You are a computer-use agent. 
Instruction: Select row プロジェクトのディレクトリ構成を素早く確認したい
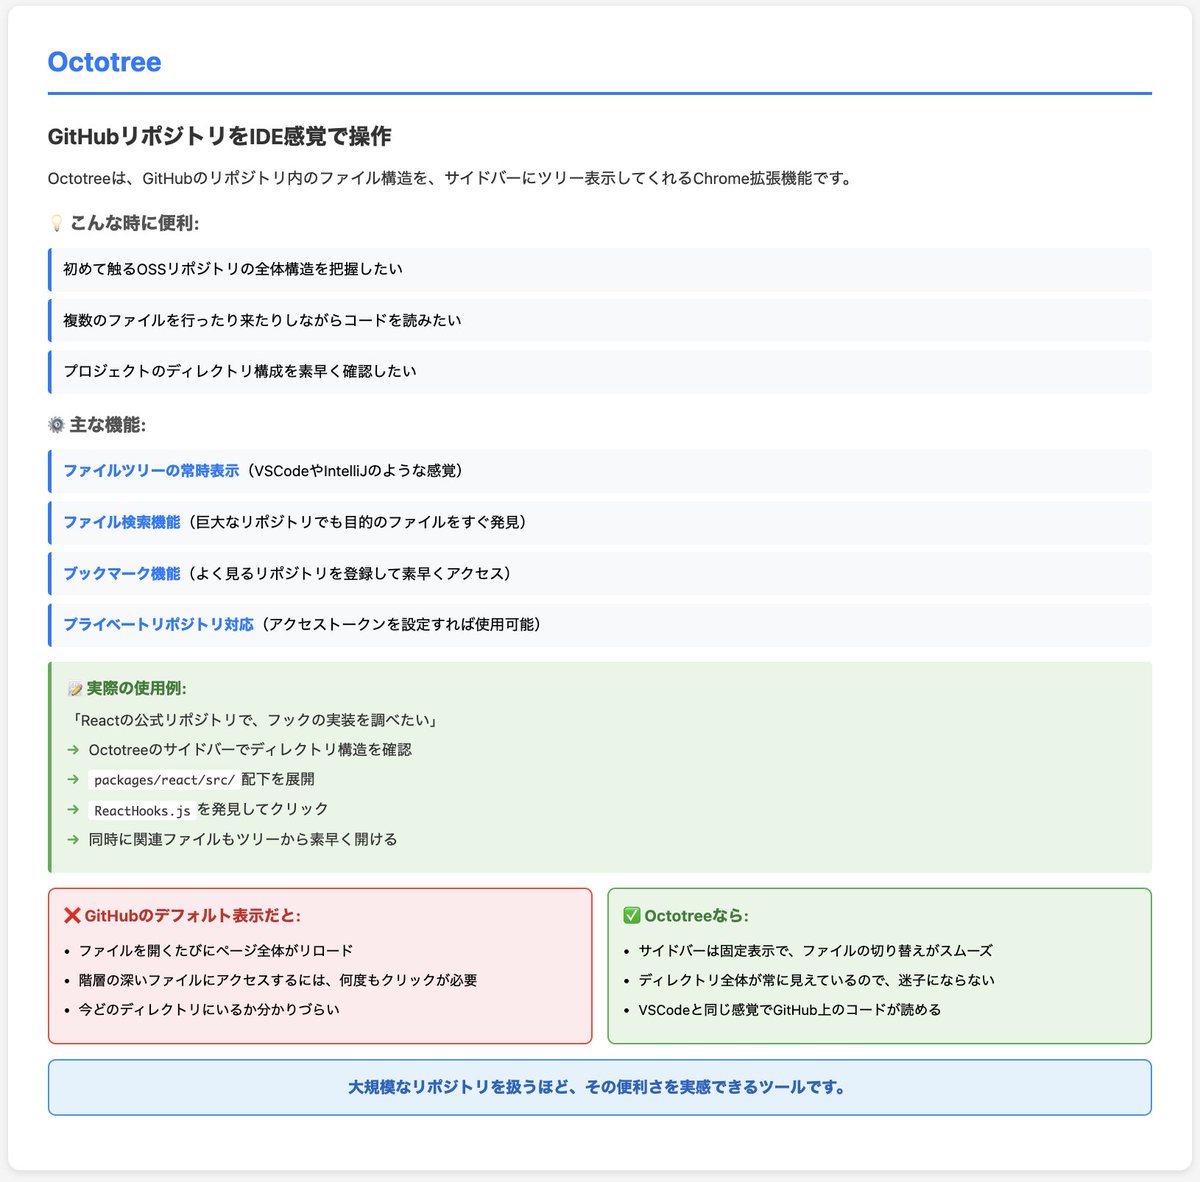(x=600, y=372)
